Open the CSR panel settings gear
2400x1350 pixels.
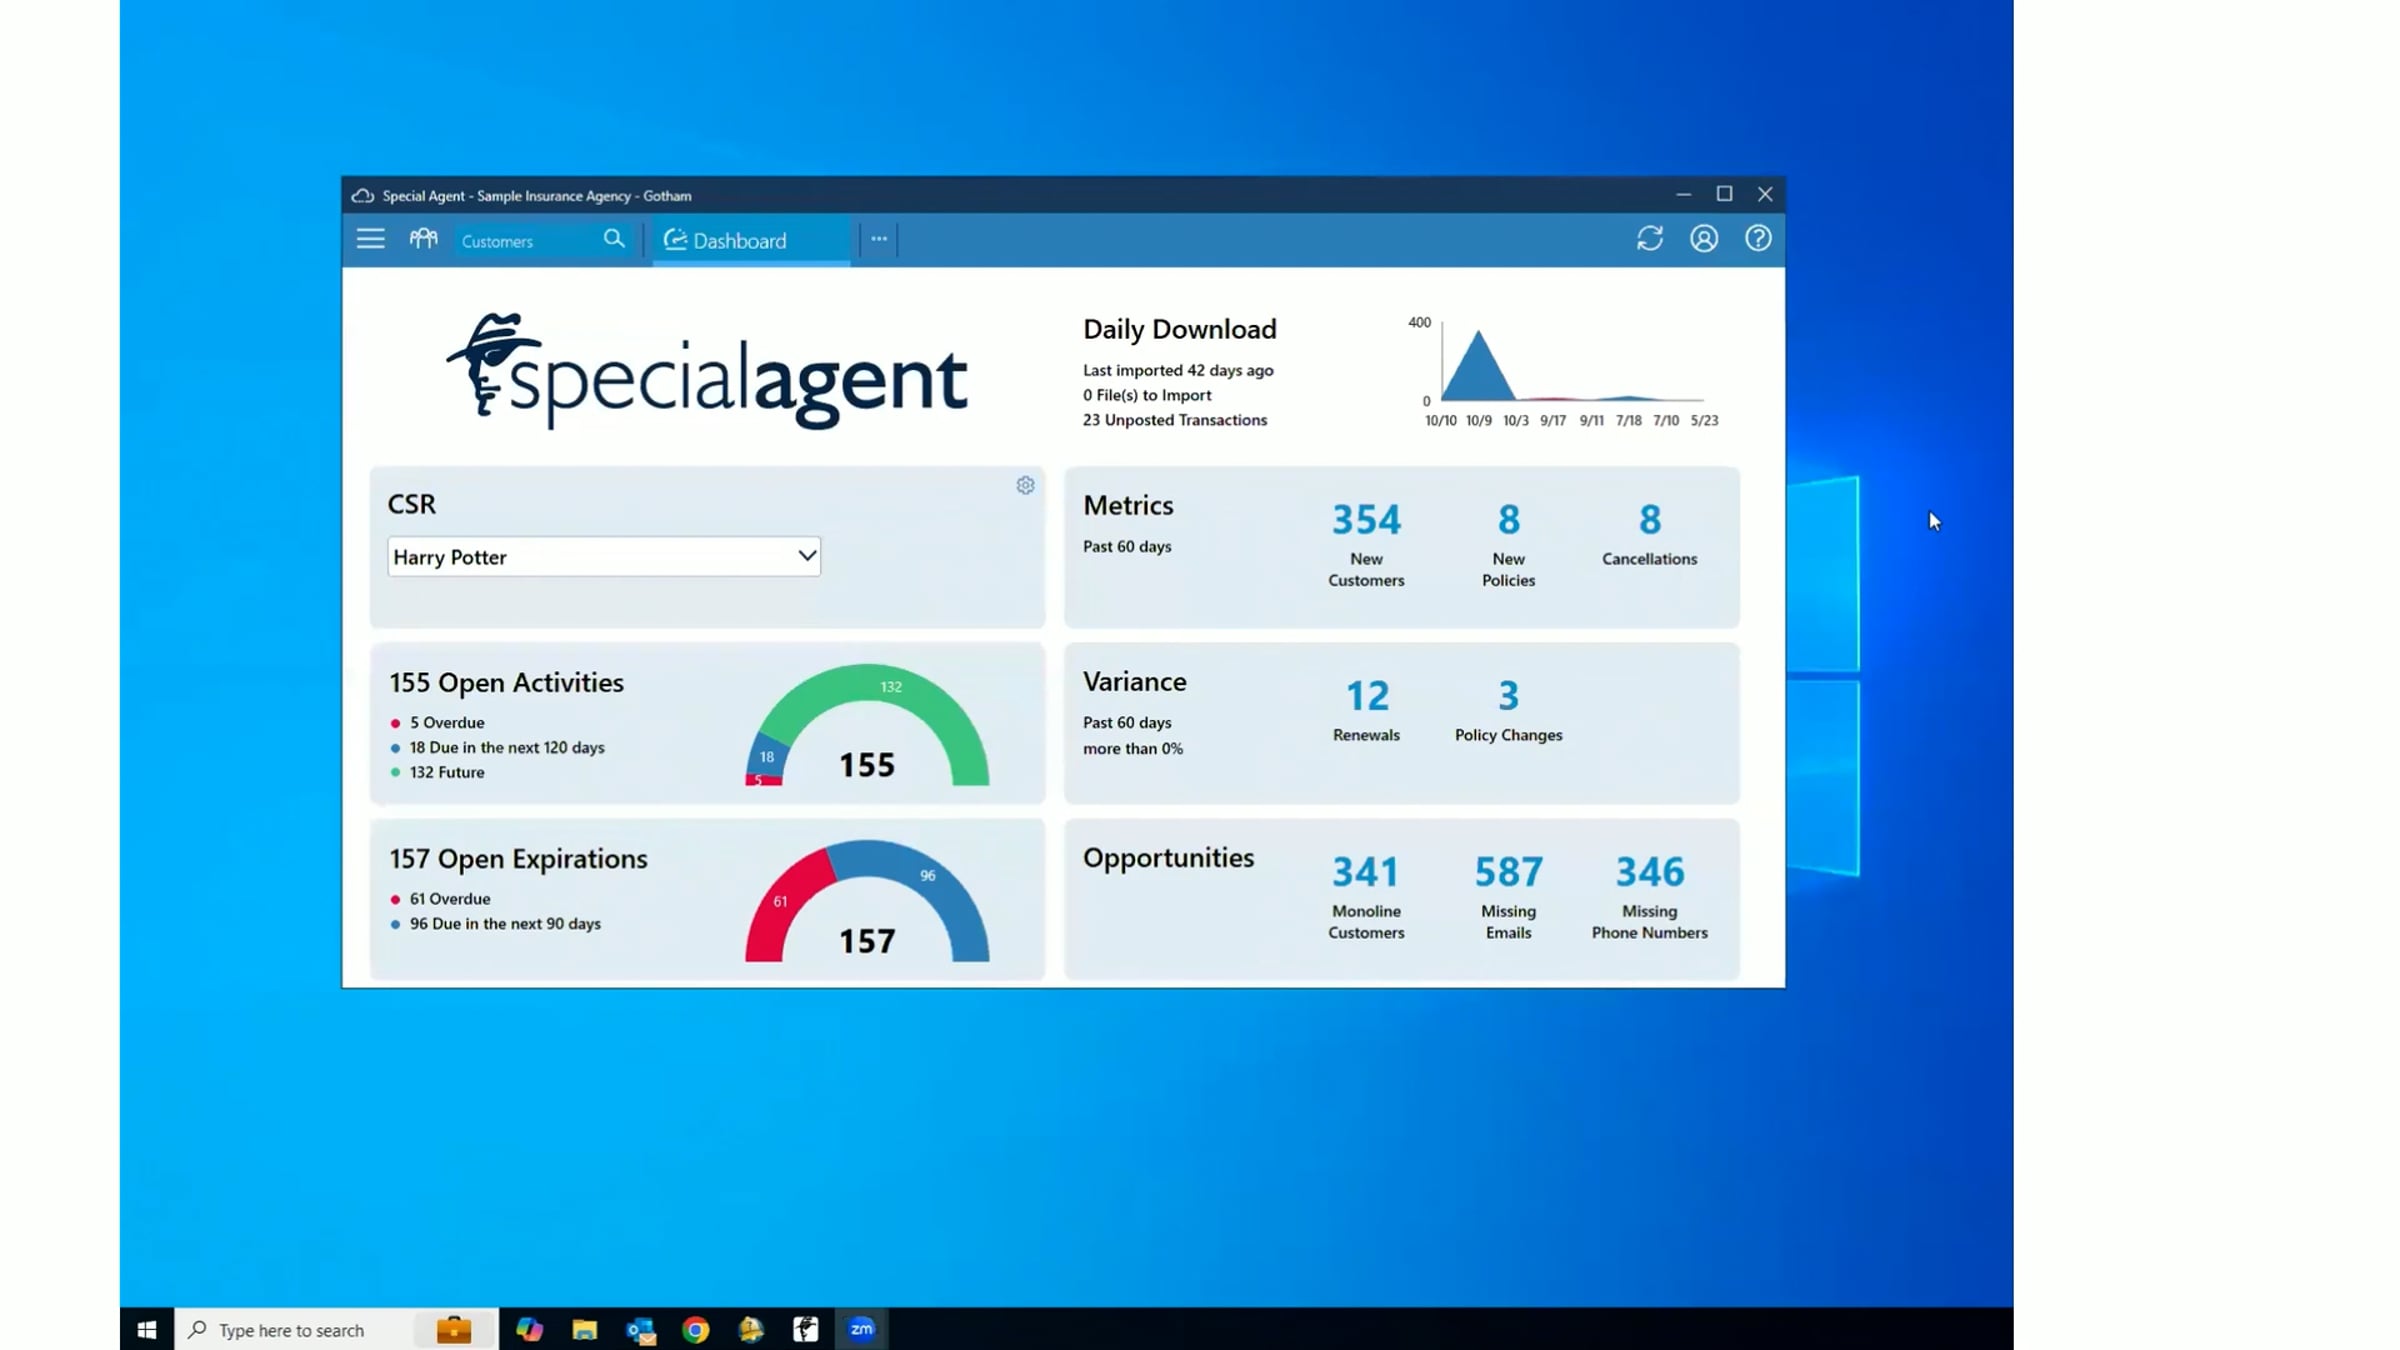tap(1025, 485)
